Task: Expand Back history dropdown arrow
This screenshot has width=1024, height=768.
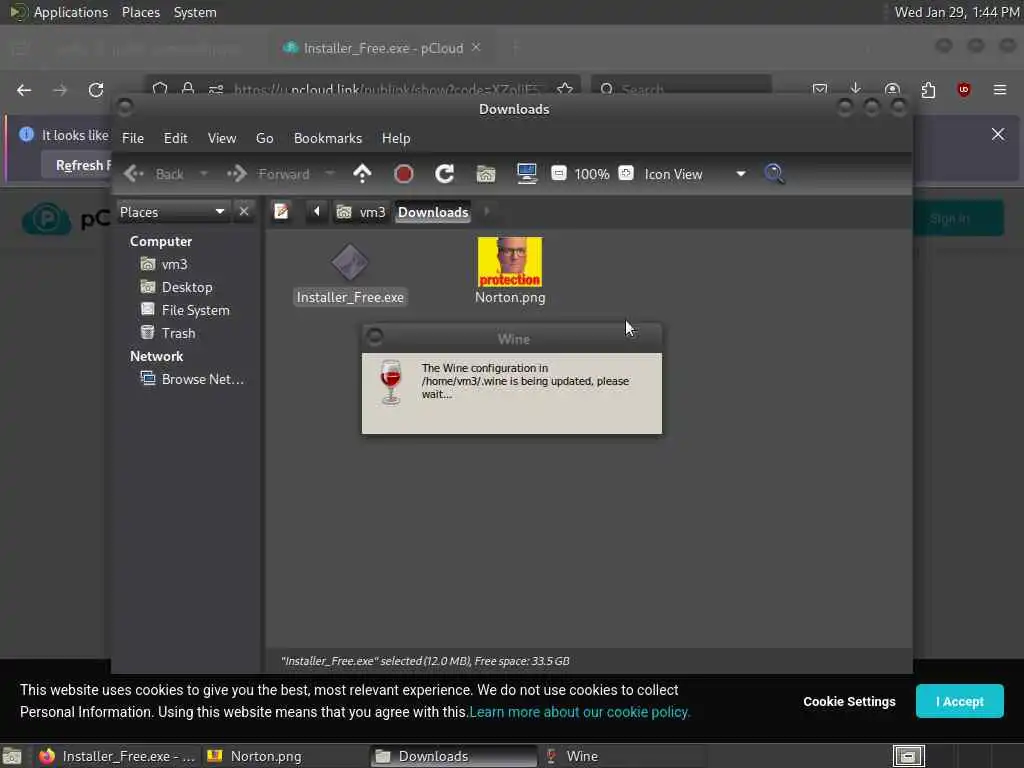Action: [204, 174]
